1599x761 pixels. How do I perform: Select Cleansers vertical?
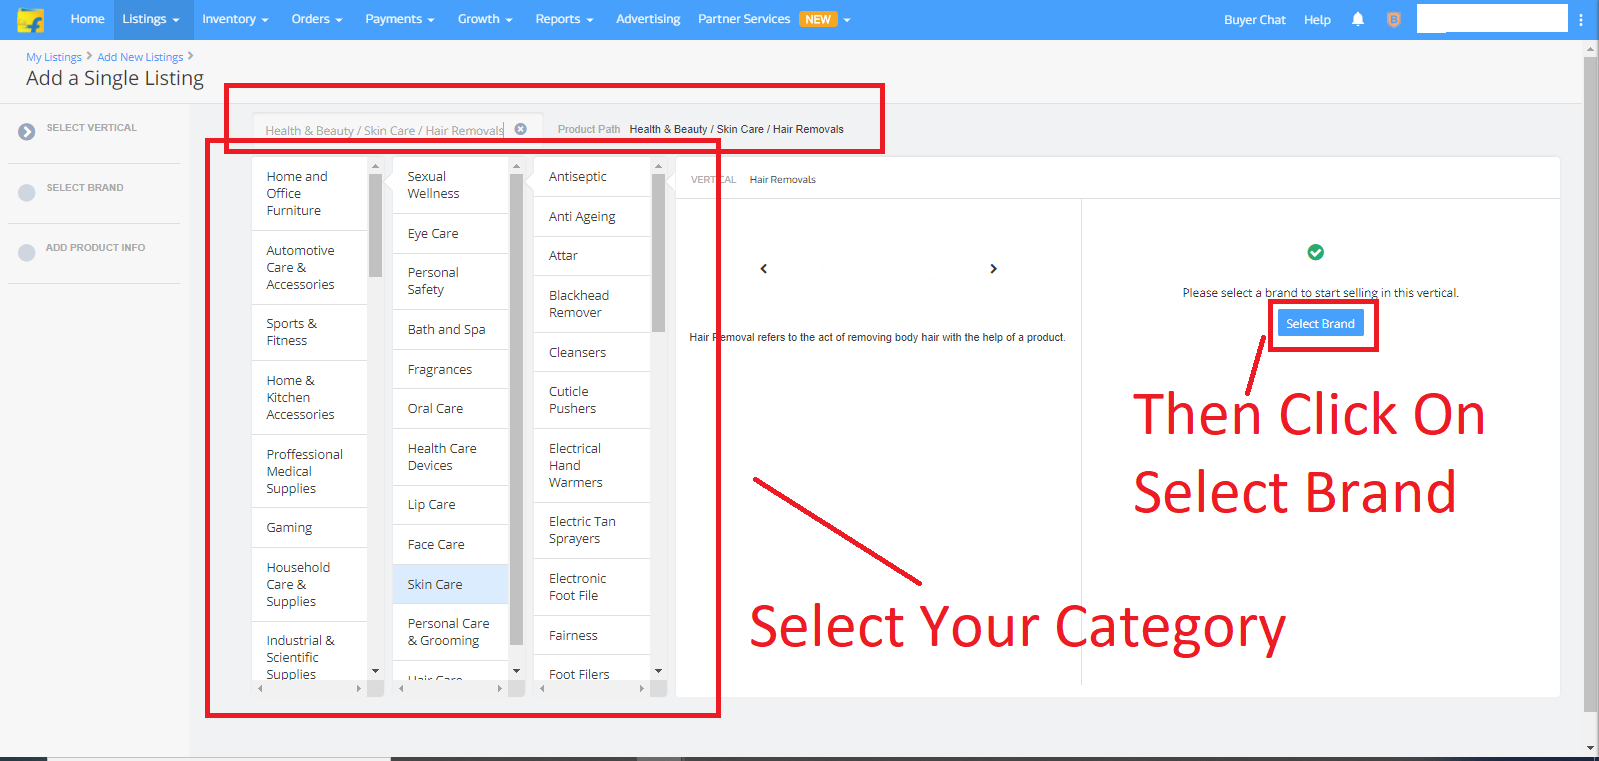pyautogui.click(x=591, y=353)
